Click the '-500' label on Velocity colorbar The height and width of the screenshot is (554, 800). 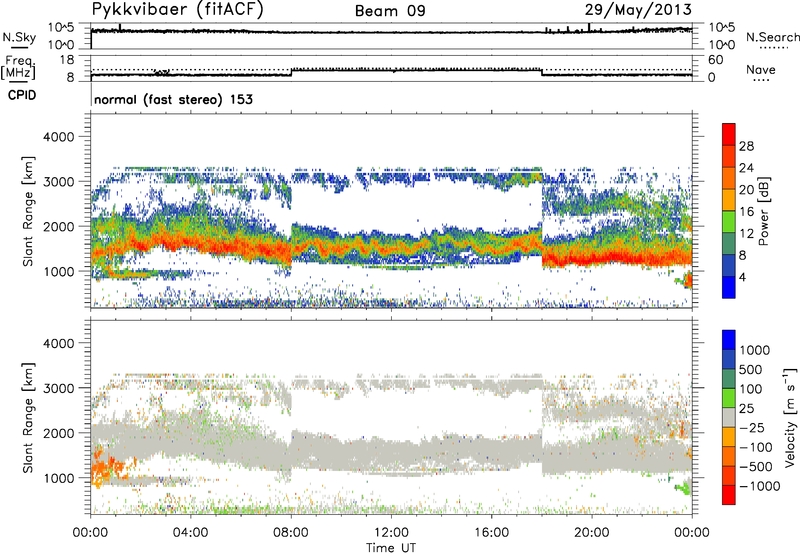(x=756, y=466)
